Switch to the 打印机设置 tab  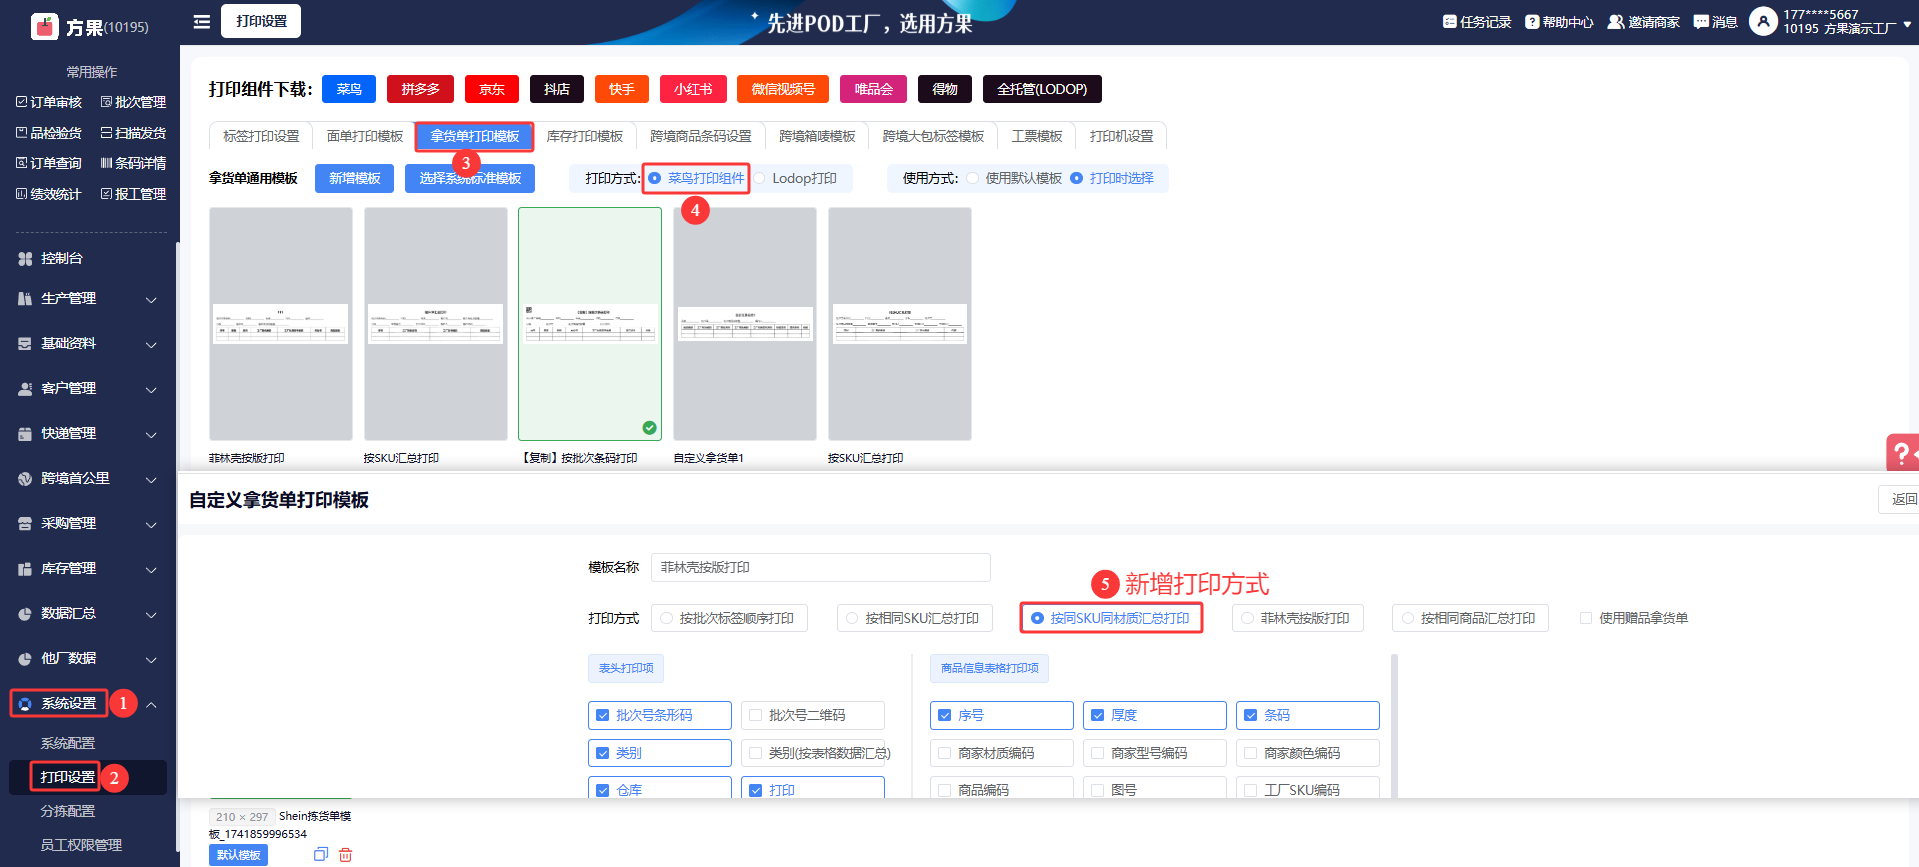click(1121, 136)
